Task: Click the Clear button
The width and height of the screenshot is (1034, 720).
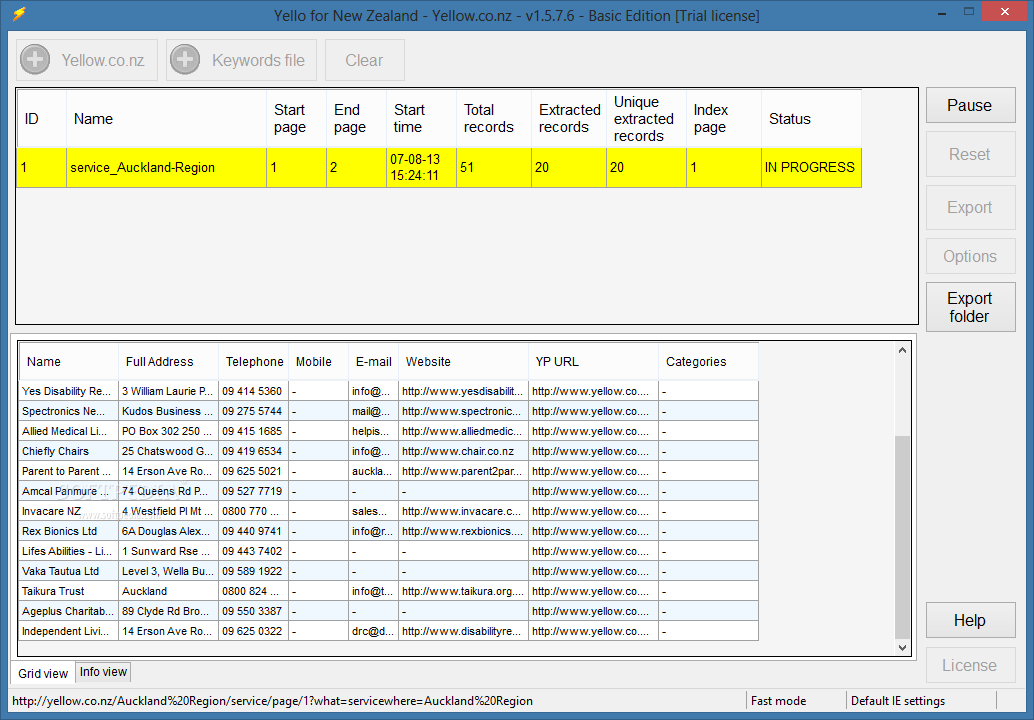Action: click(364, 60)
